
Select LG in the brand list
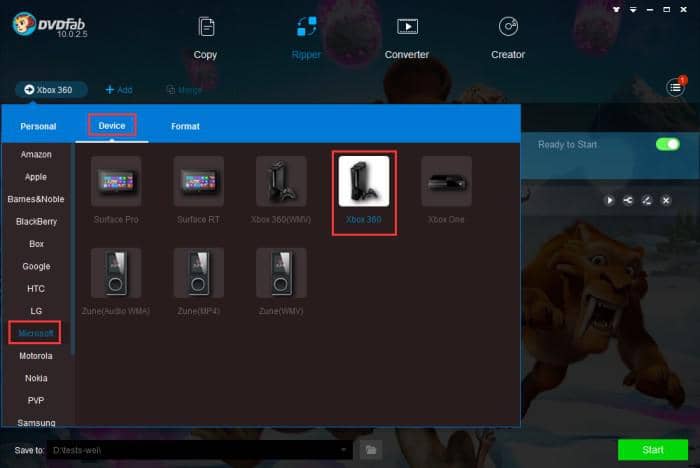[x=36, y=311]
